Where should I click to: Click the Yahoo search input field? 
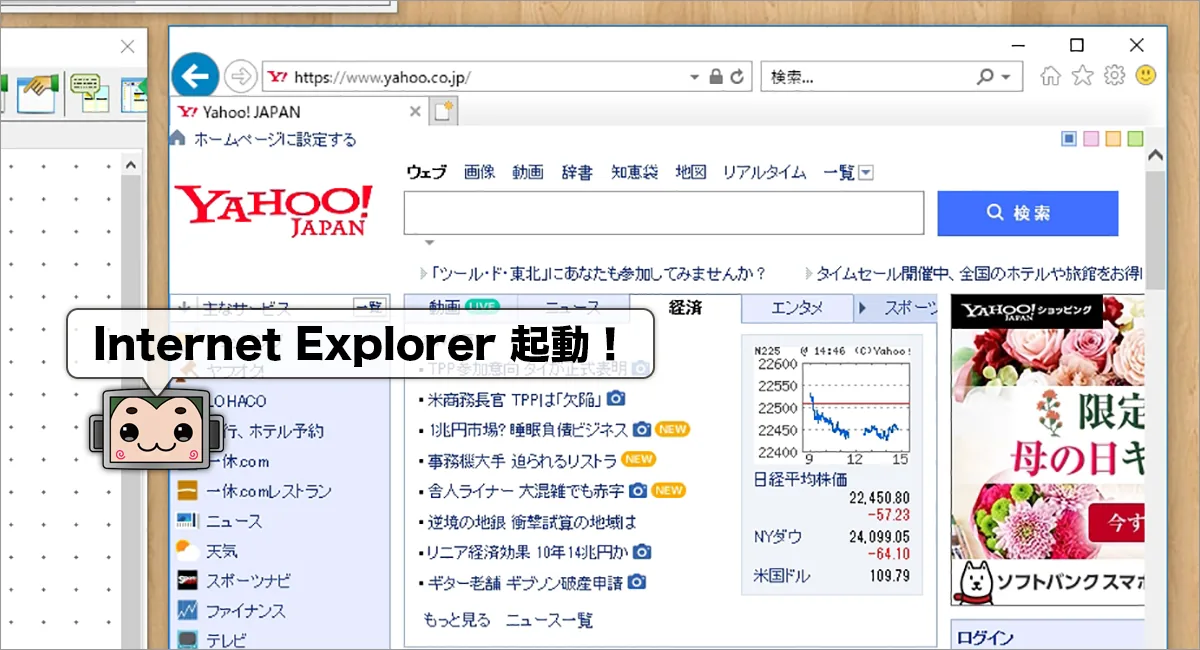(x=664, y=213)
